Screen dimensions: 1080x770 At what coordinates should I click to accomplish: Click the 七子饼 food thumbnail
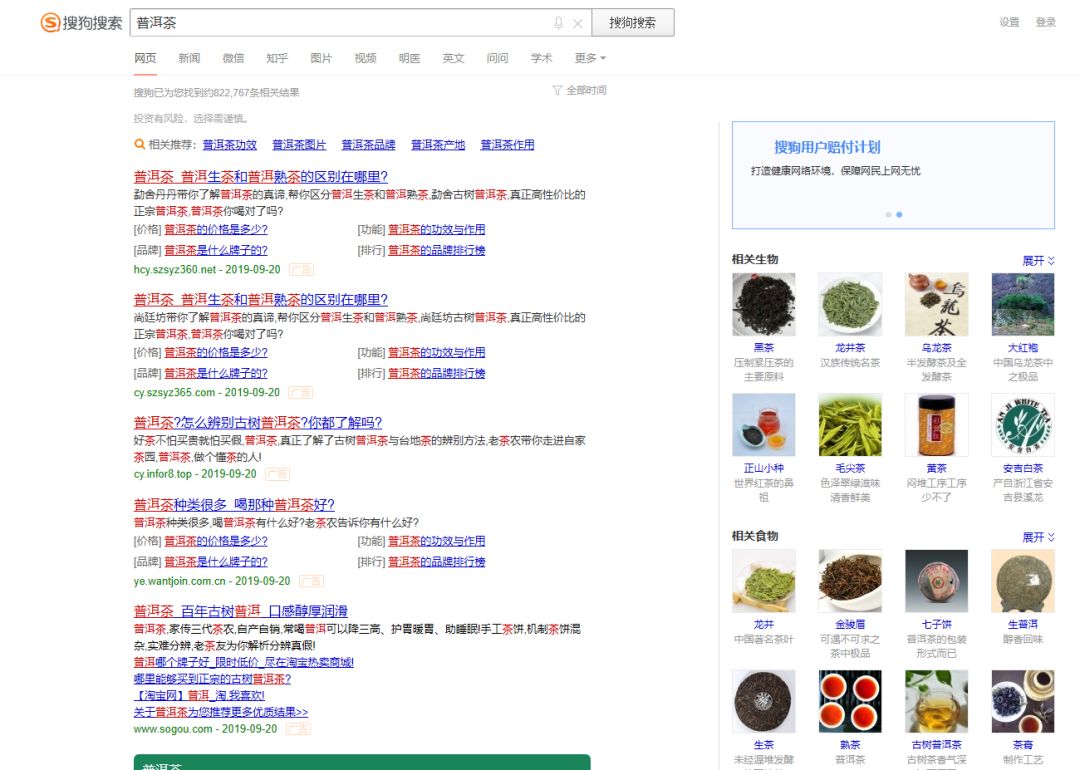pyautogui.click(x=936, y=580)
